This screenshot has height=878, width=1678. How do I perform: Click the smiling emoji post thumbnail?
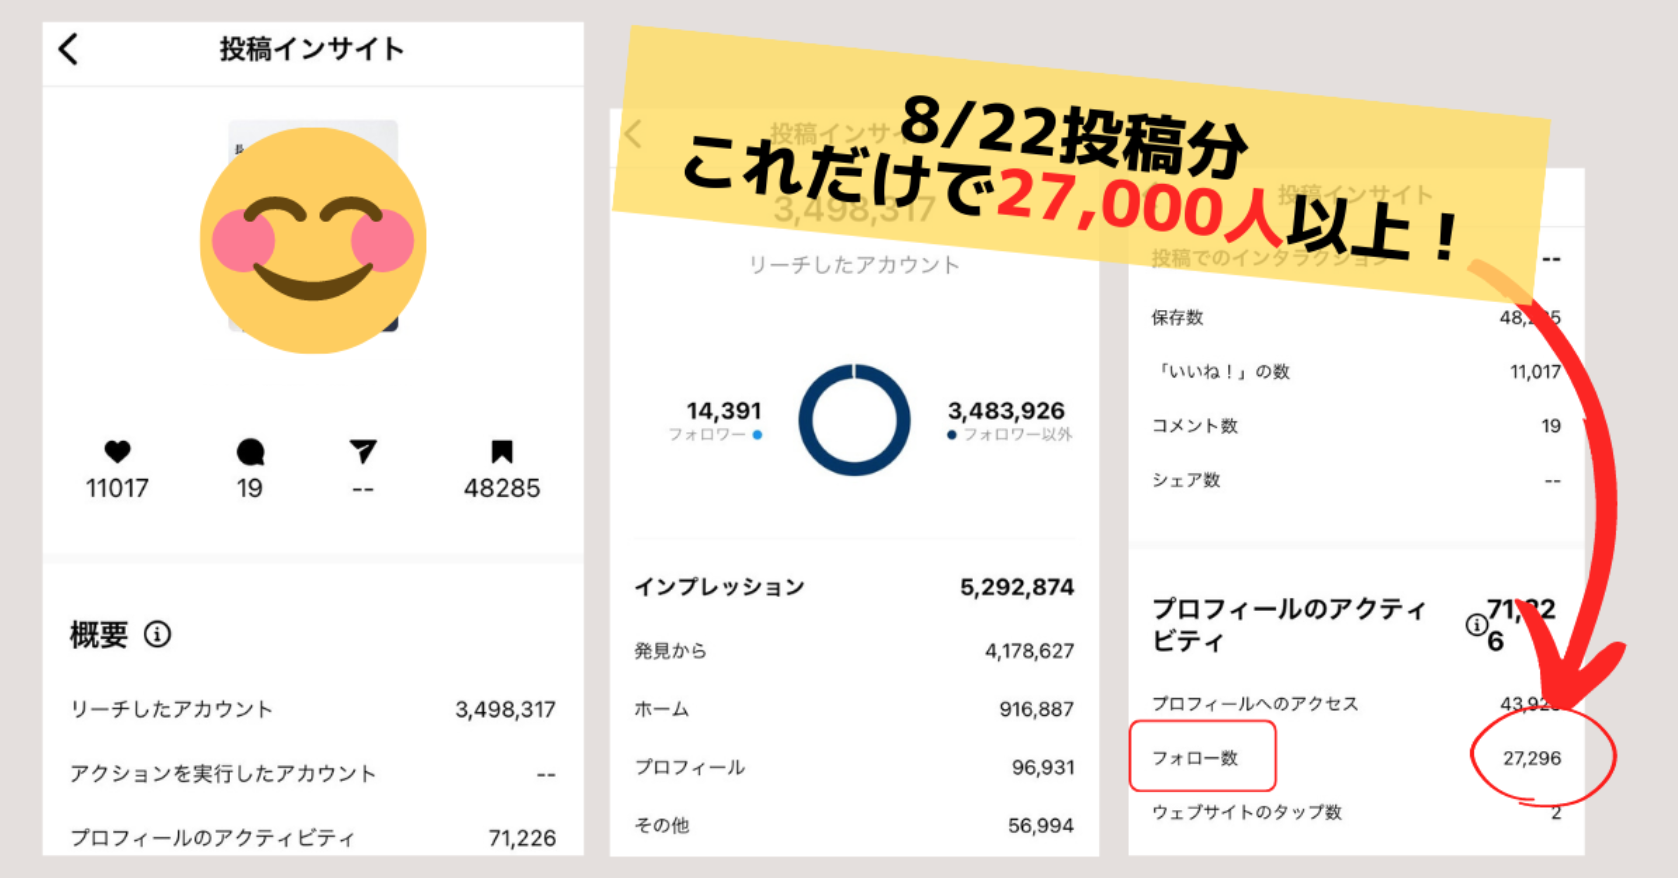coord(313,239)
